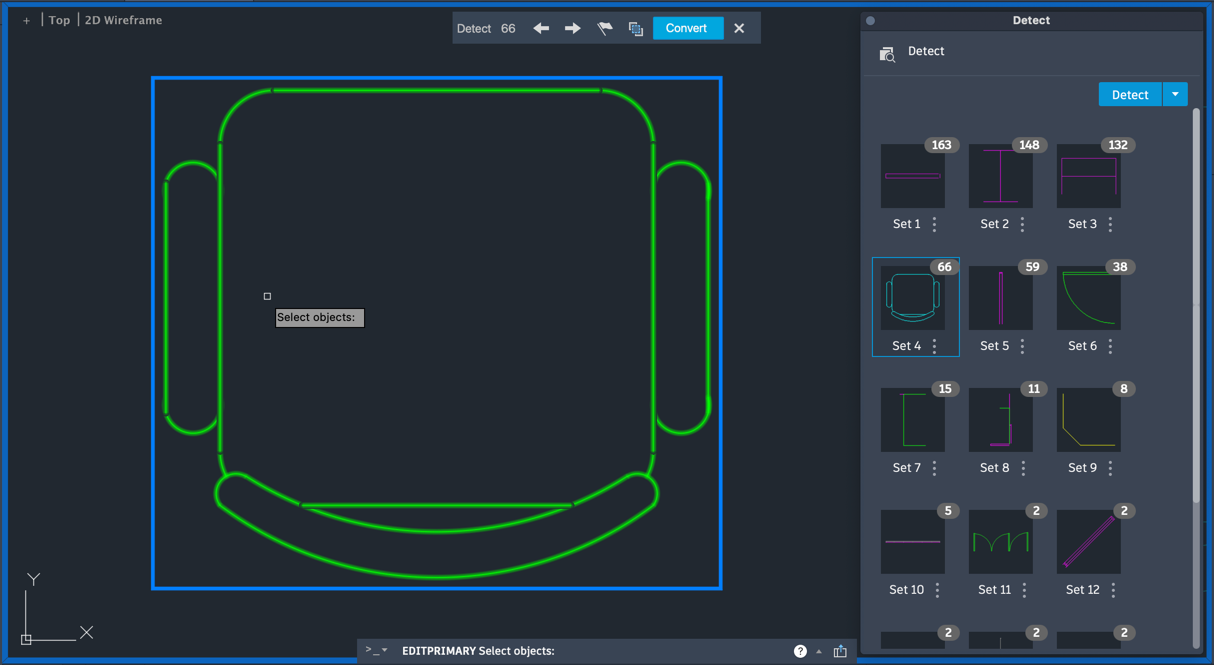Screen dimensions: 1214x665
Task: Click the 132 count badge on Set 3
Action: tap(1117, 145)
